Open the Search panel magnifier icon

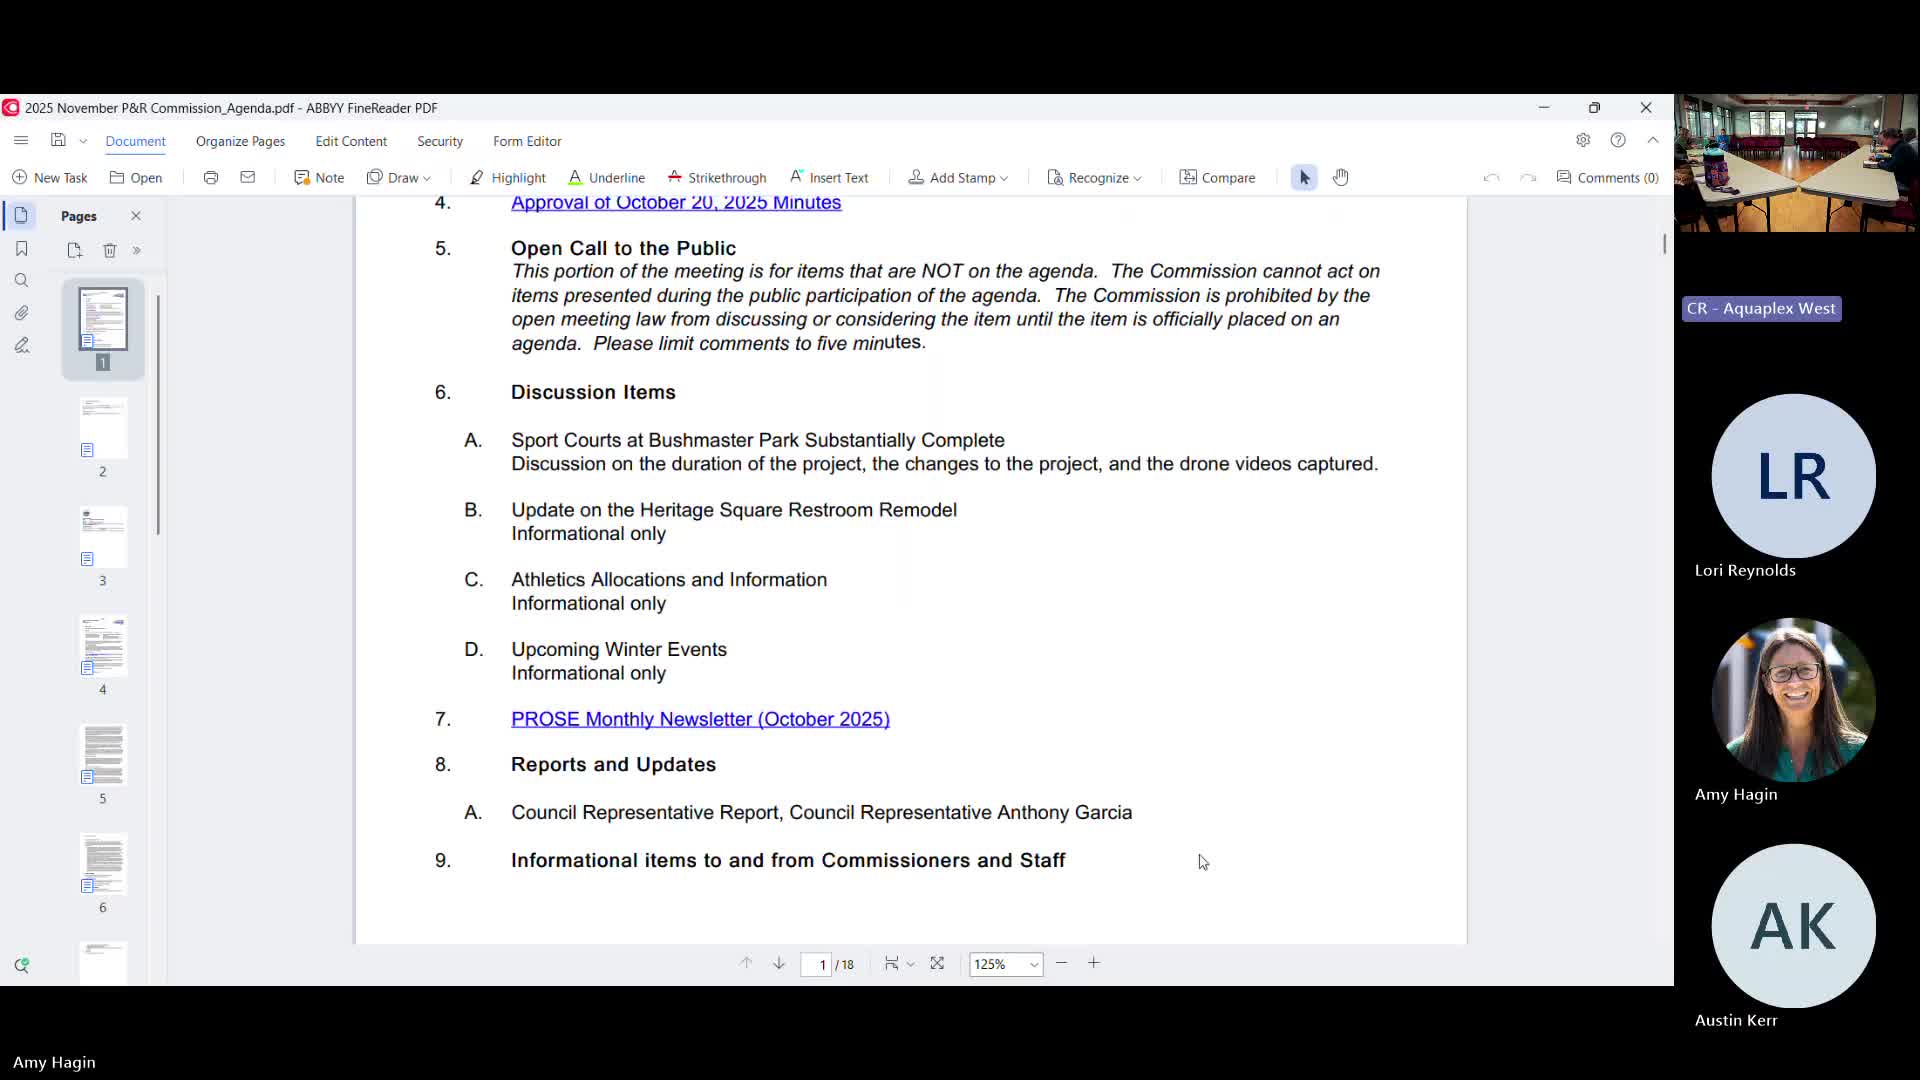21,281
